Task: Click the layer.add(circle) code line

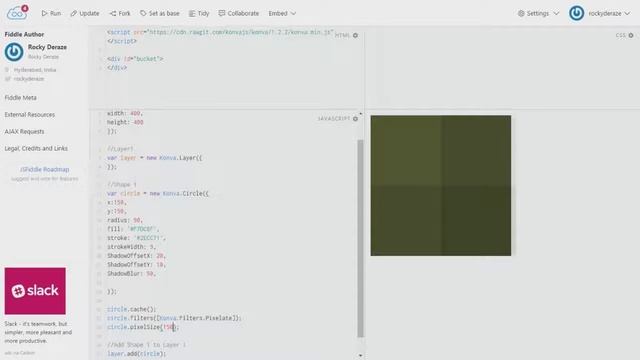Action: tap(137, 354)
